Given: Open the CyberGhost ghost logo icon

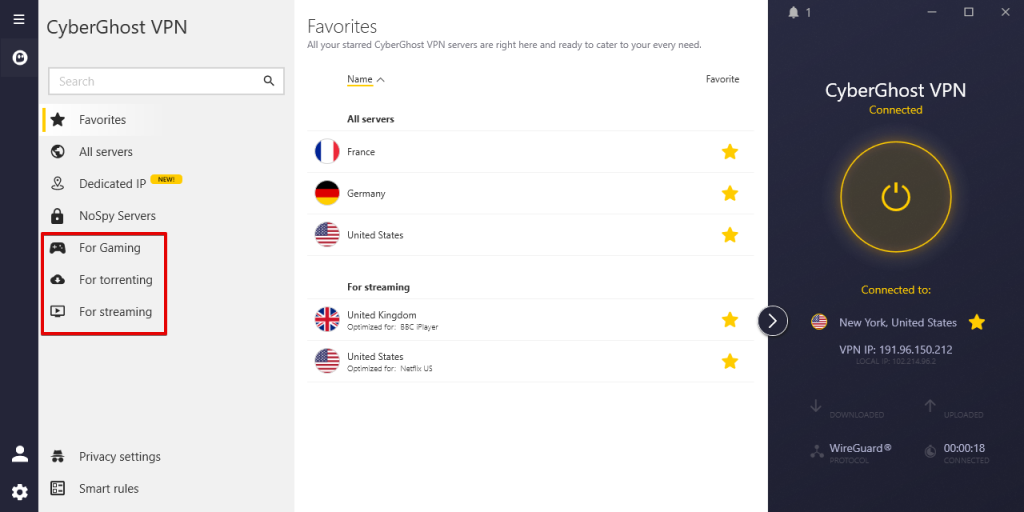Looking at the screenshot, I should [x=19, y=56].
